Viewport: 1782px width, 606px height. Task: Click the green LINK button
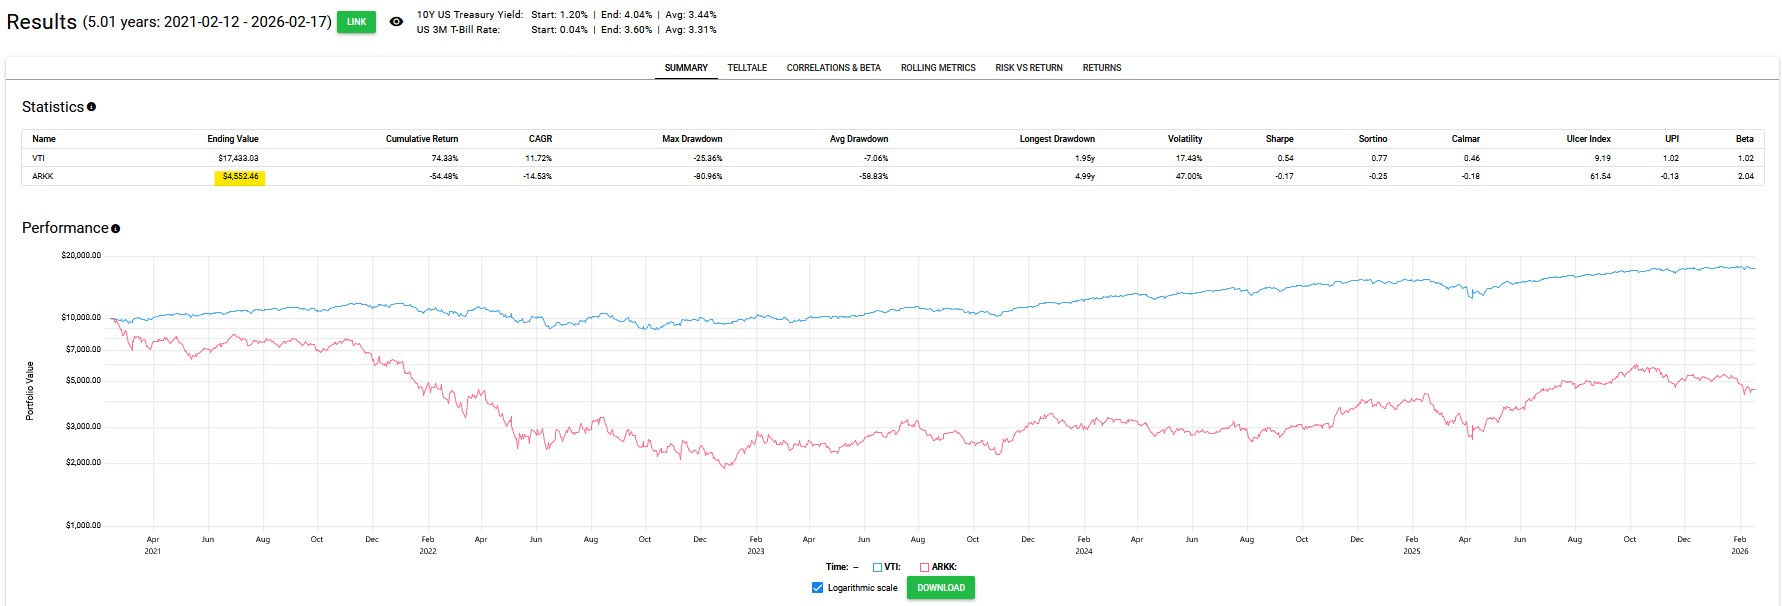point(356,22)
